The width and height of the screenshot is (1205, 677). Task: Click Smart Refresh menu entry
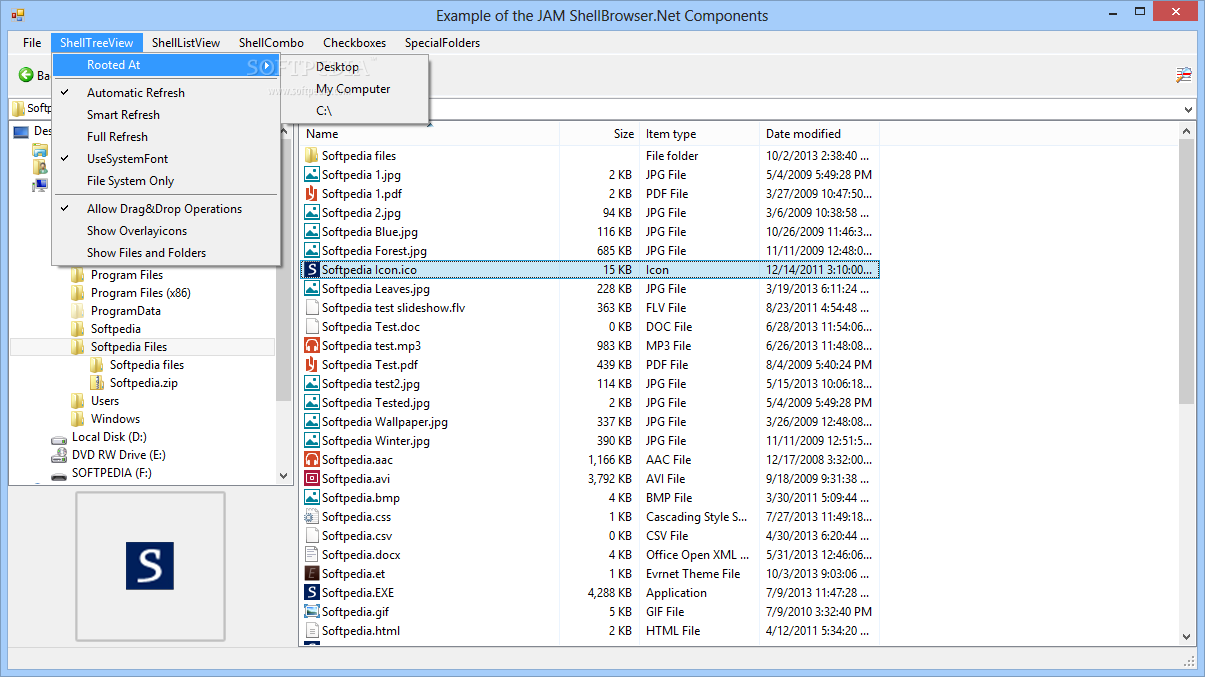pos(166,115)
